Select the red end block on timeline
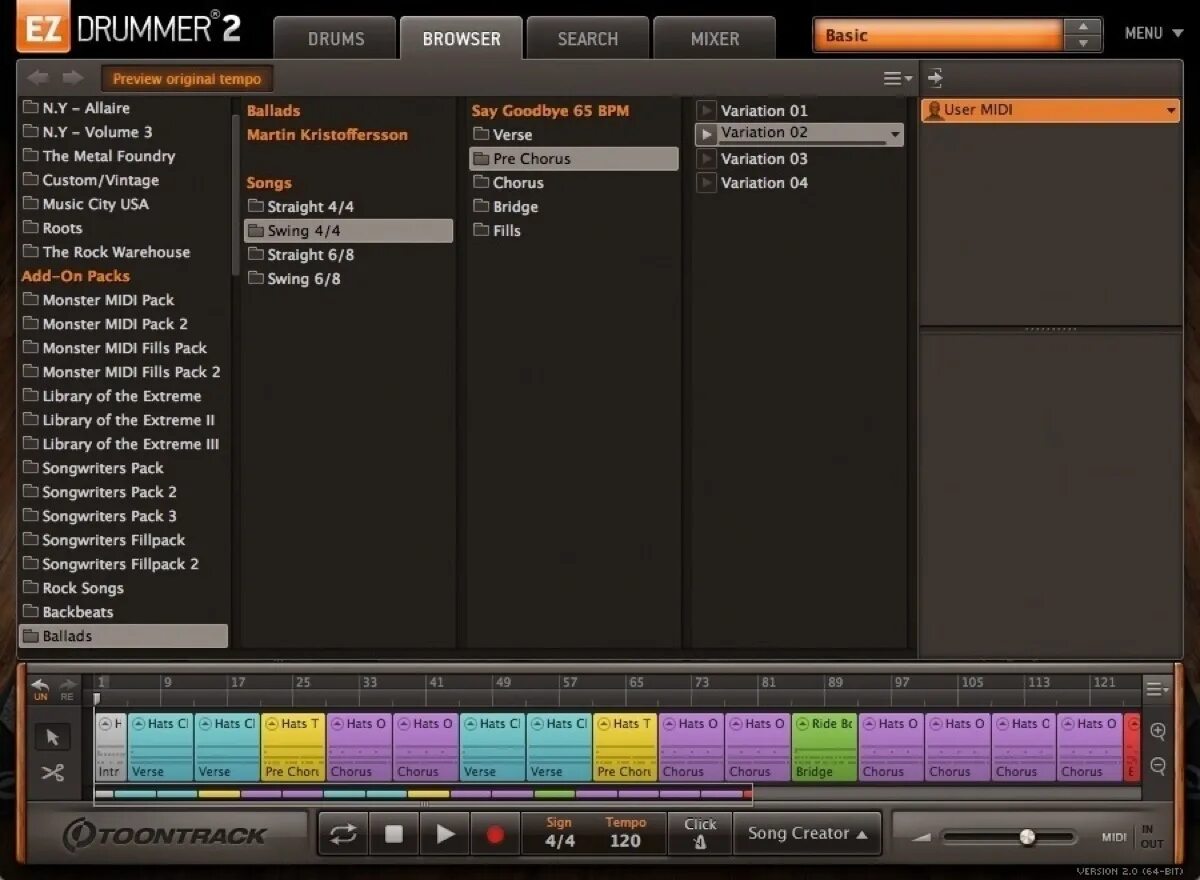1200x880 pixels. [x=1133, y=747]
